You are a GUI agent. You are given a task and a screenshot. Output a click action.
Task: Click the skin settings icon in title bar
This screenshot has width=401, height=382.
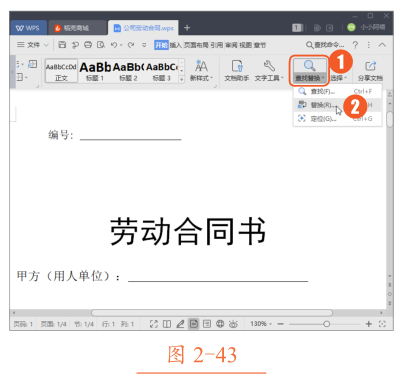tap(317, 28)
